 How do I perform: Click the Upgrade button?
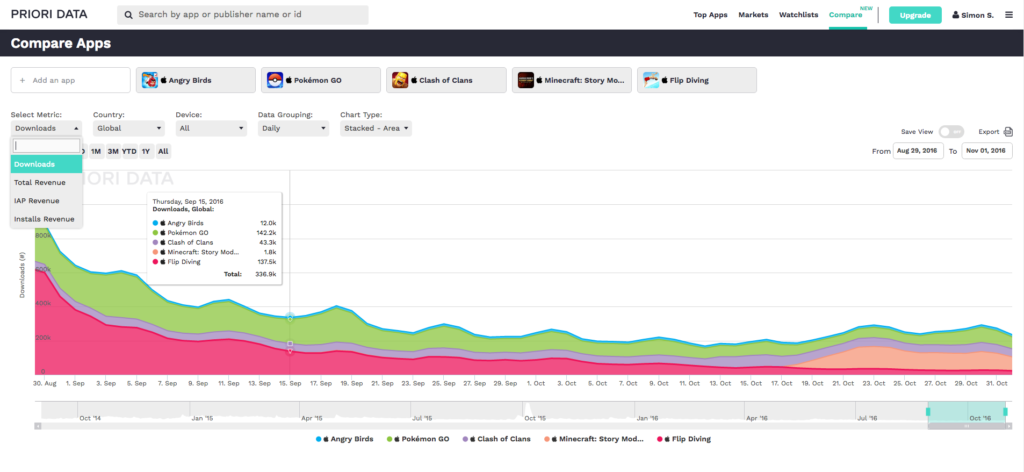pos(915,15)
